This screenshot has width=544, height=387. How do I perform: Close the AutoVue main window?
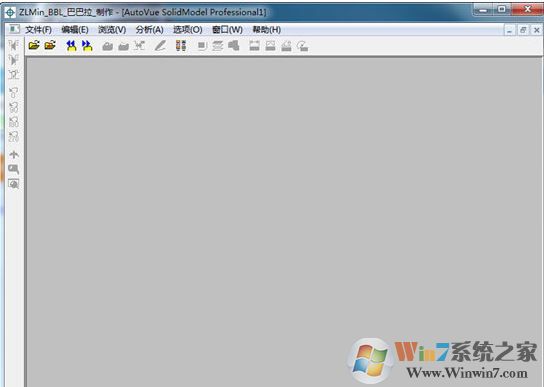527,10
